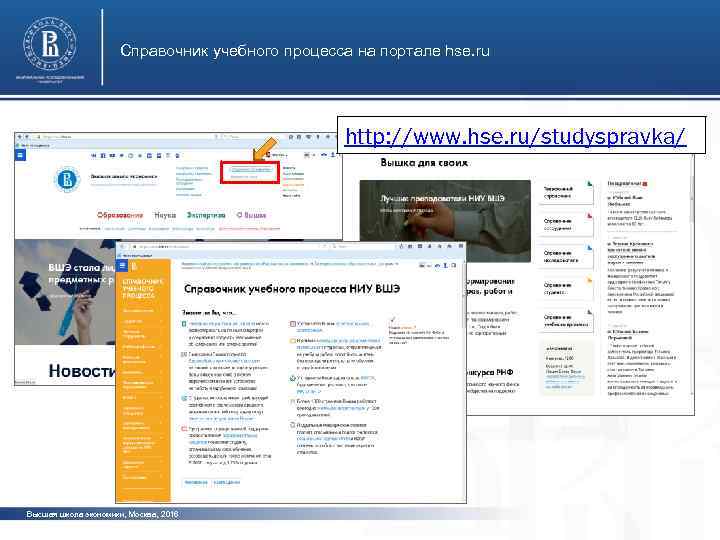Click the Вышка для своих heading
720x540 pixels.
click(424, 163)
